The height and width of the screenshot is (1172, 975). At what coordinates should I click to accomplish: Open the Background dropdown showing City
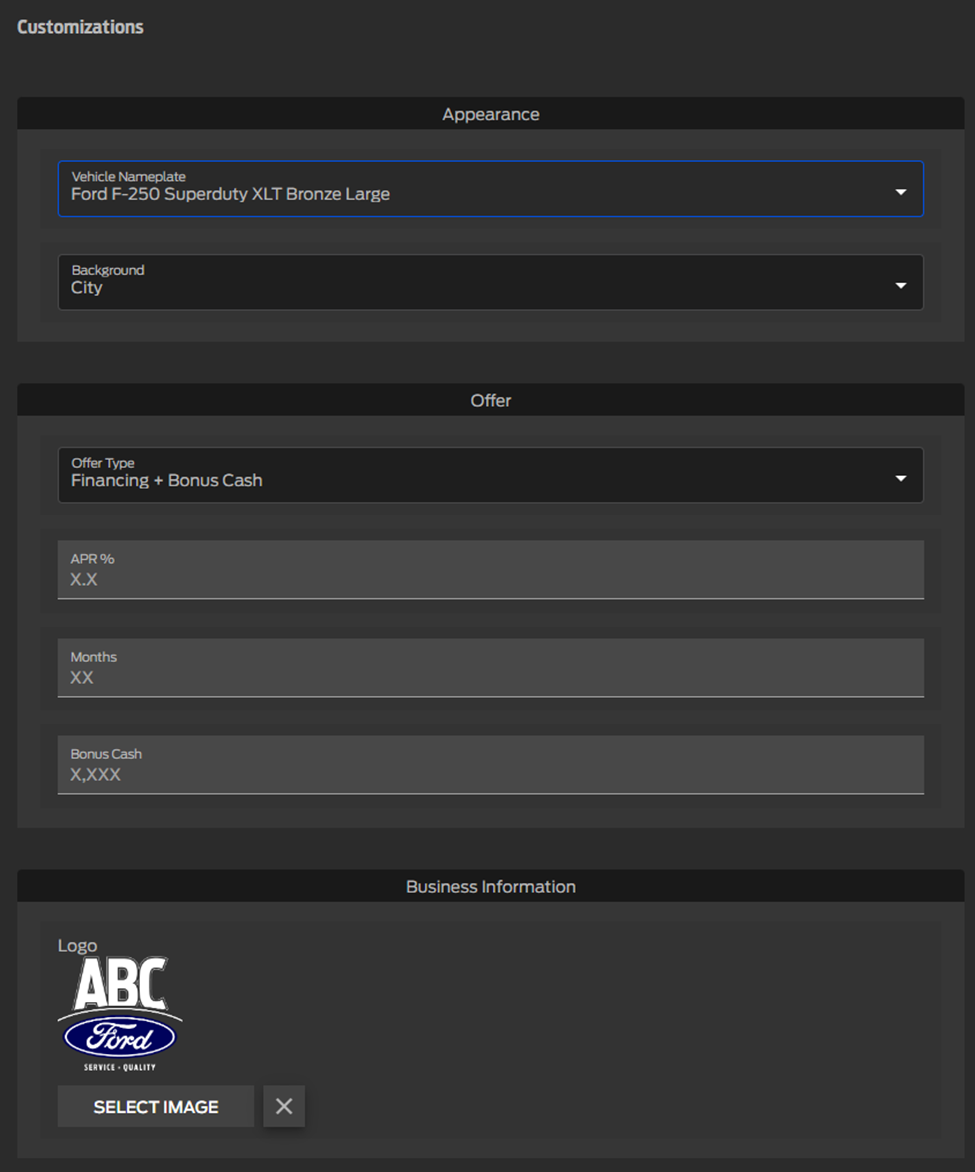pos(490,283)
